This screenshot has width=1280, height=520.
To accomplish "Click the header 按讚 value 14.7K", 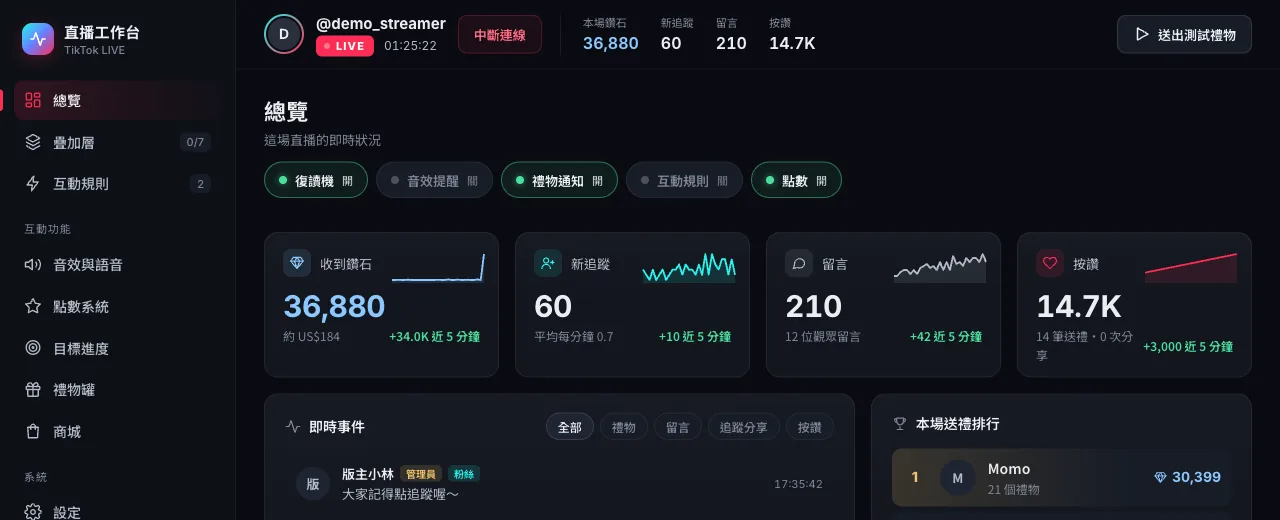I will (792, 43).
